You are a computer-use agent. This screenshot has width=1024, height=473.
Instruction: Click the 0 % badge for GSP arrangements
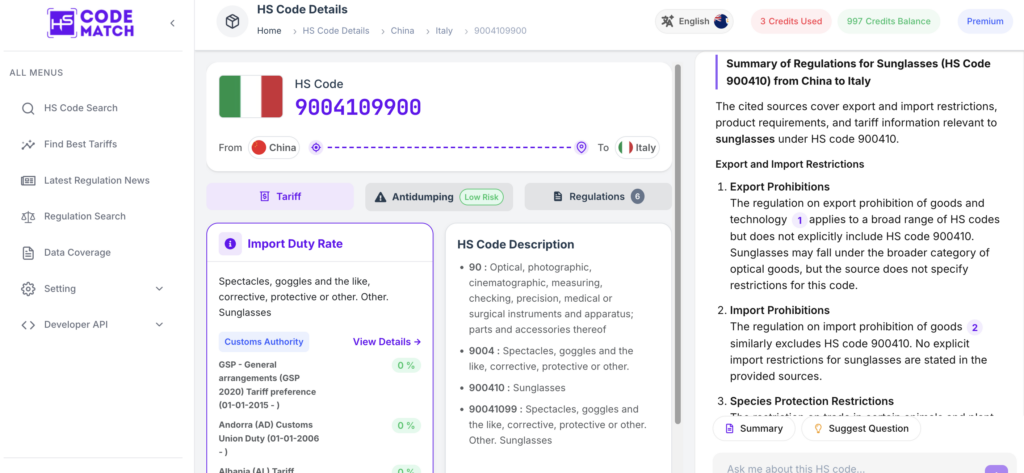(406, 366)
